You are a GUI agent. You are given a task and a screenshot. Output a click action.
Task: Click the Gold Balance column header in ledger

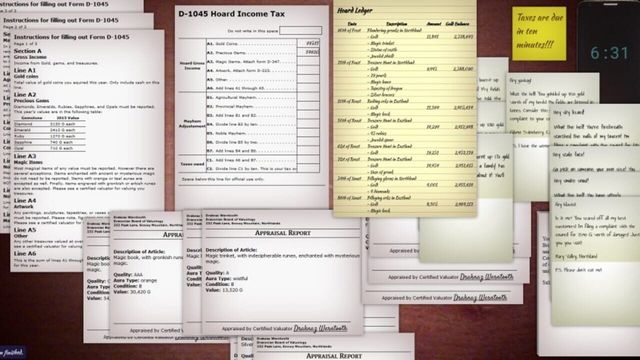(x=457, y=24)
